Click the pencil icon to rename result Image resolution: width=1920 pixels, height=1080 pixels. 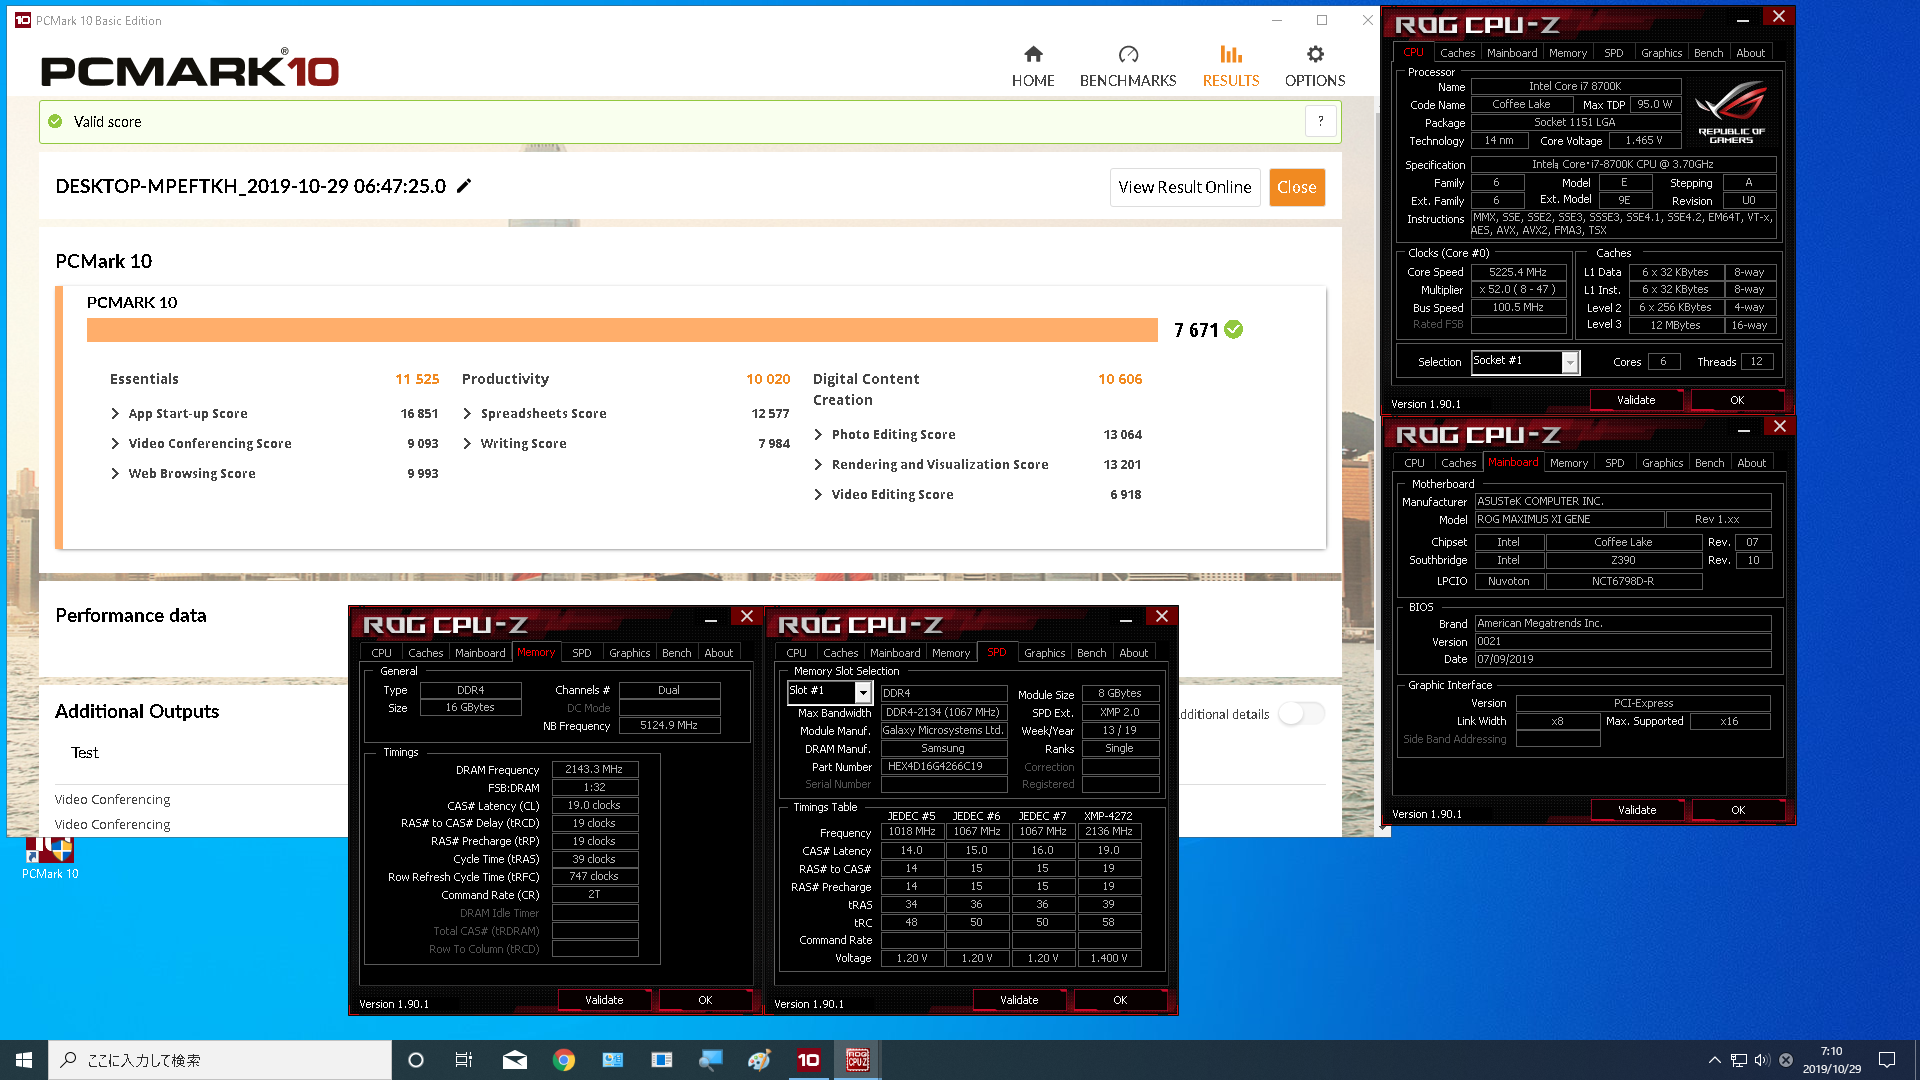[x=464, y=186]
